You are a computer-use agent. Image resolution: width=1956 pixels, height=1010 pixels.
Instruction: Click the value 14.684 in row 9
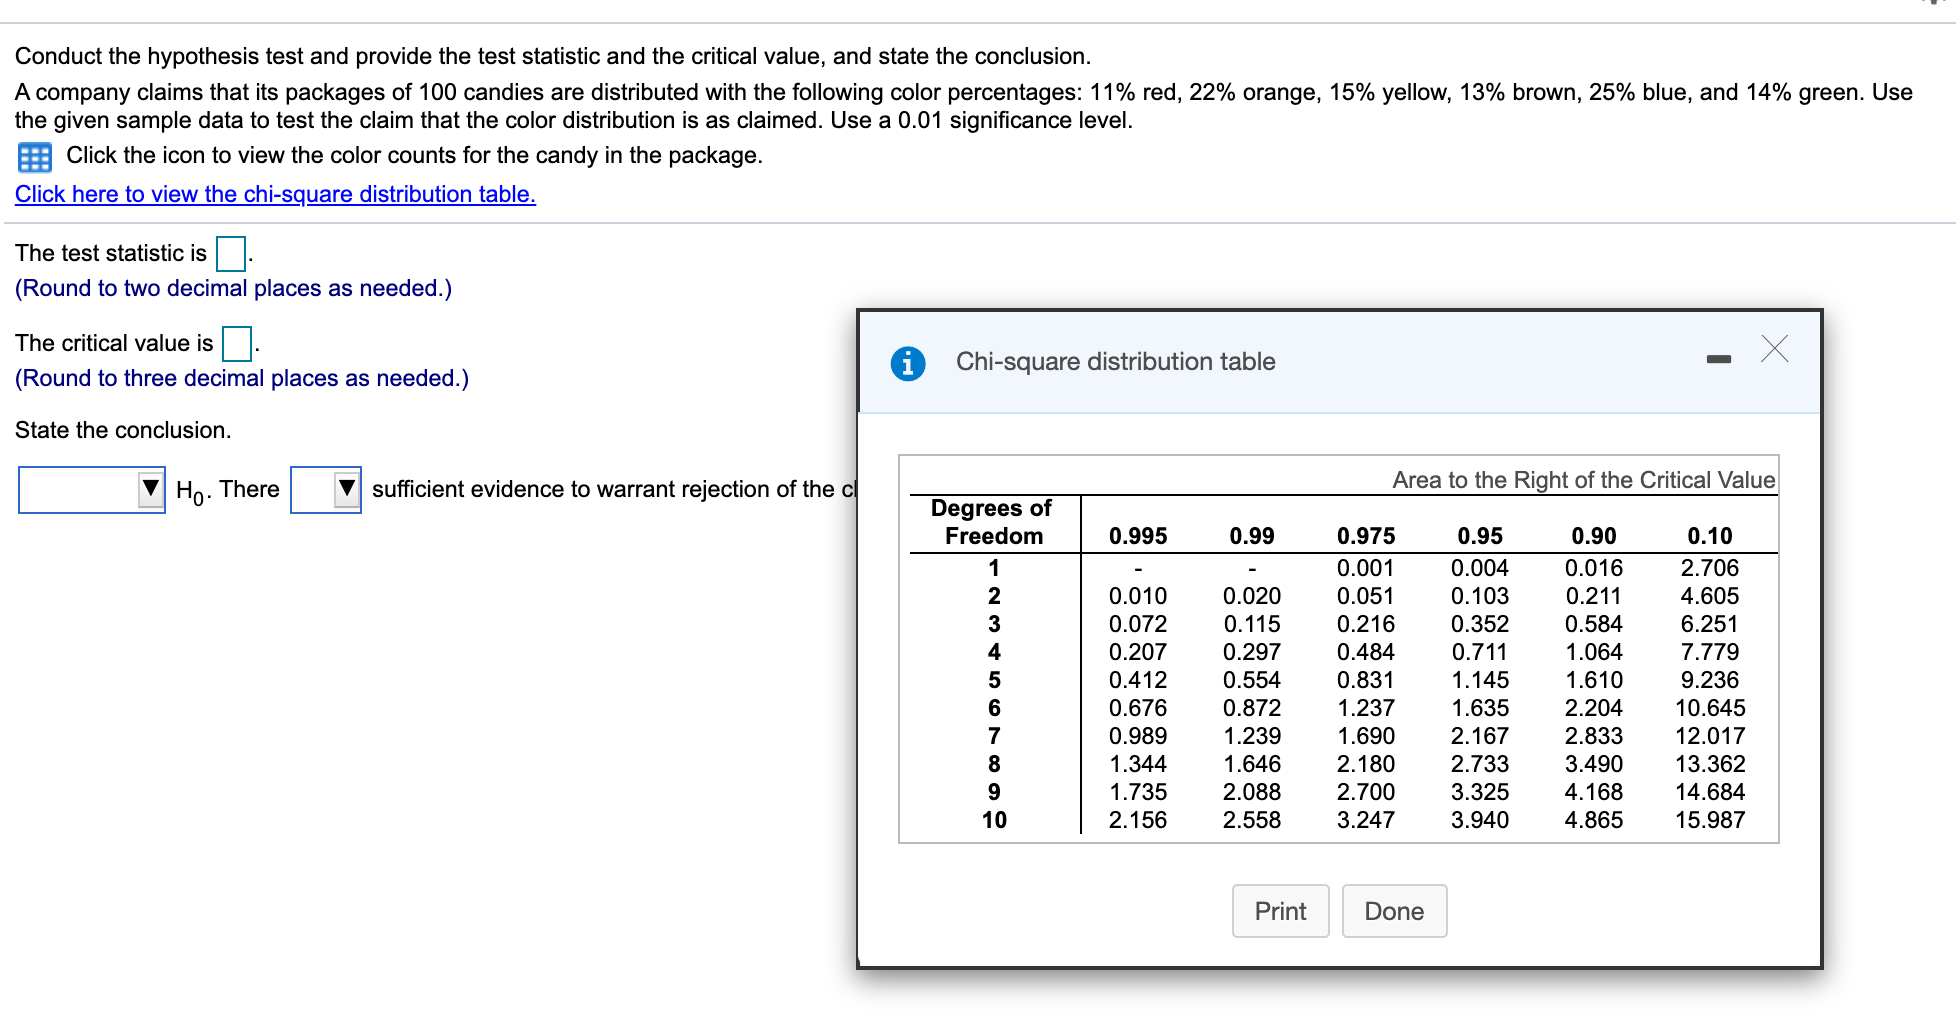1710,792
